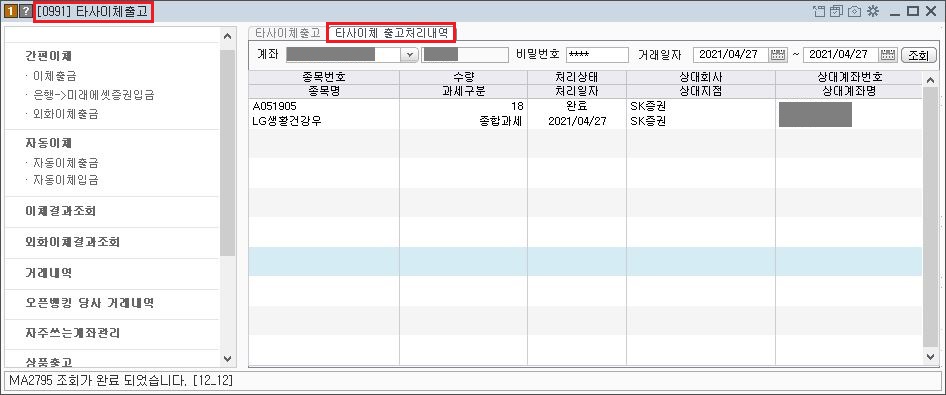Click the 상대지점 sub-header
This screenshot has width=946, height=395.
(x=700, y=92)
